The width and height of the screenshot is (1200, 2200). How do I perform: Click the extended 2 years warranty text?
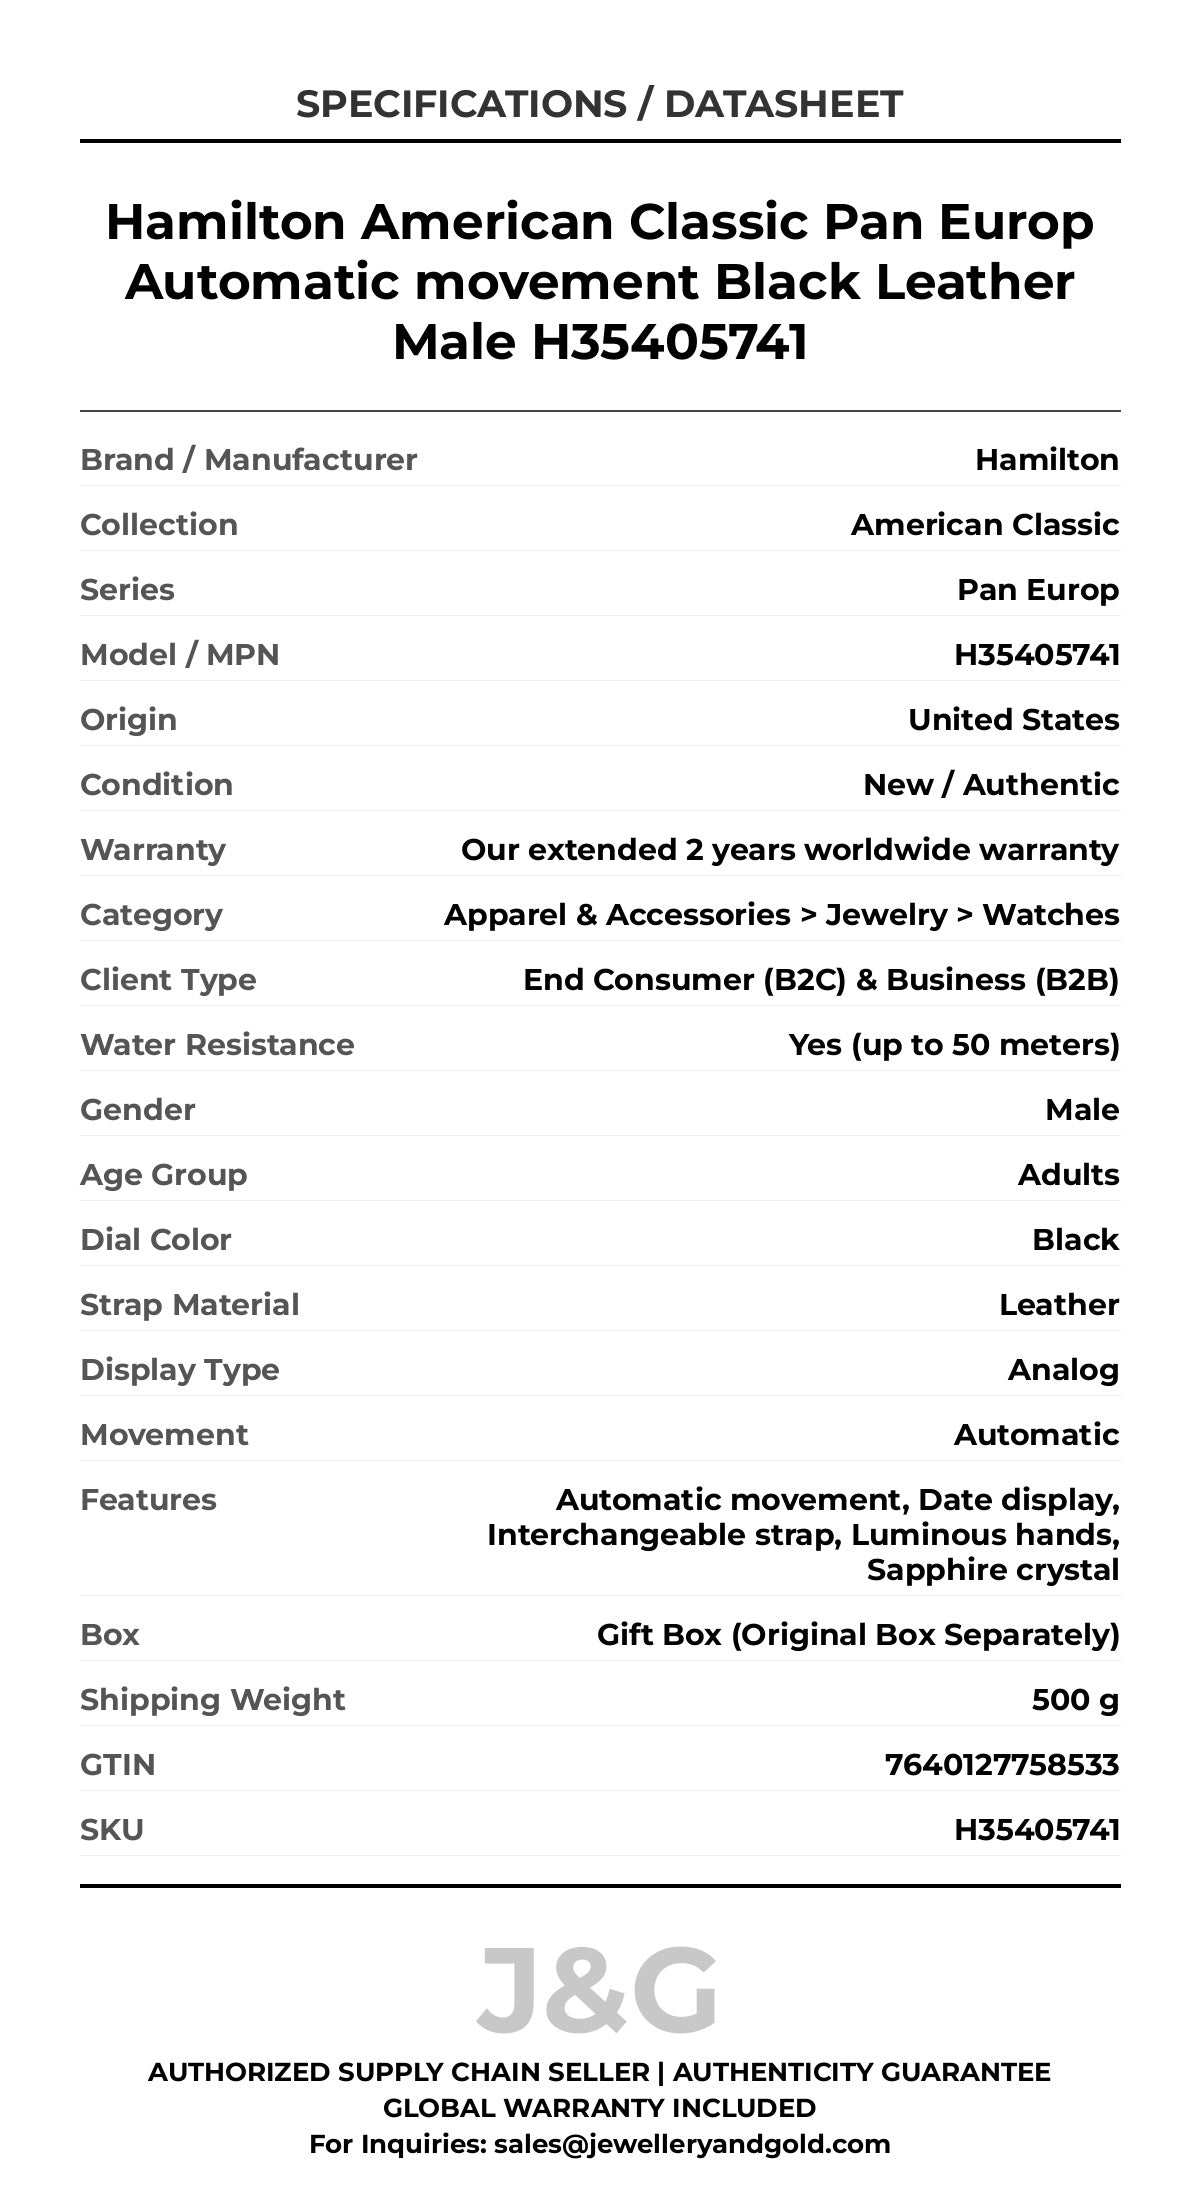[789, 850]
